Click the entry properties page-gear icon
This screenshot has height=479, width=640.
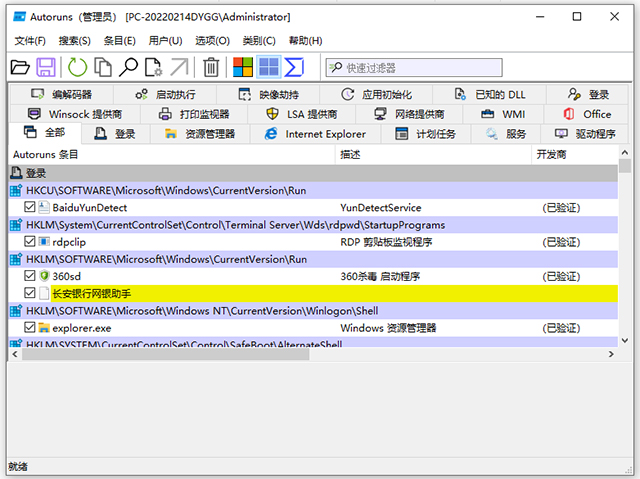(x=154, y=67)
